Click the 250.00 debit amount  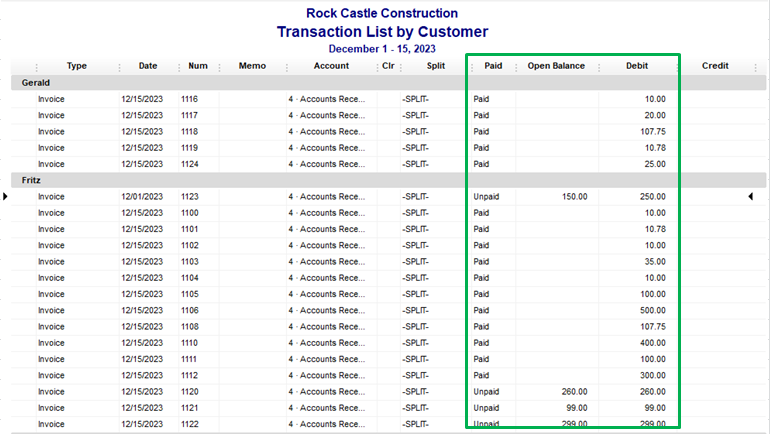[x=653, y=196]
